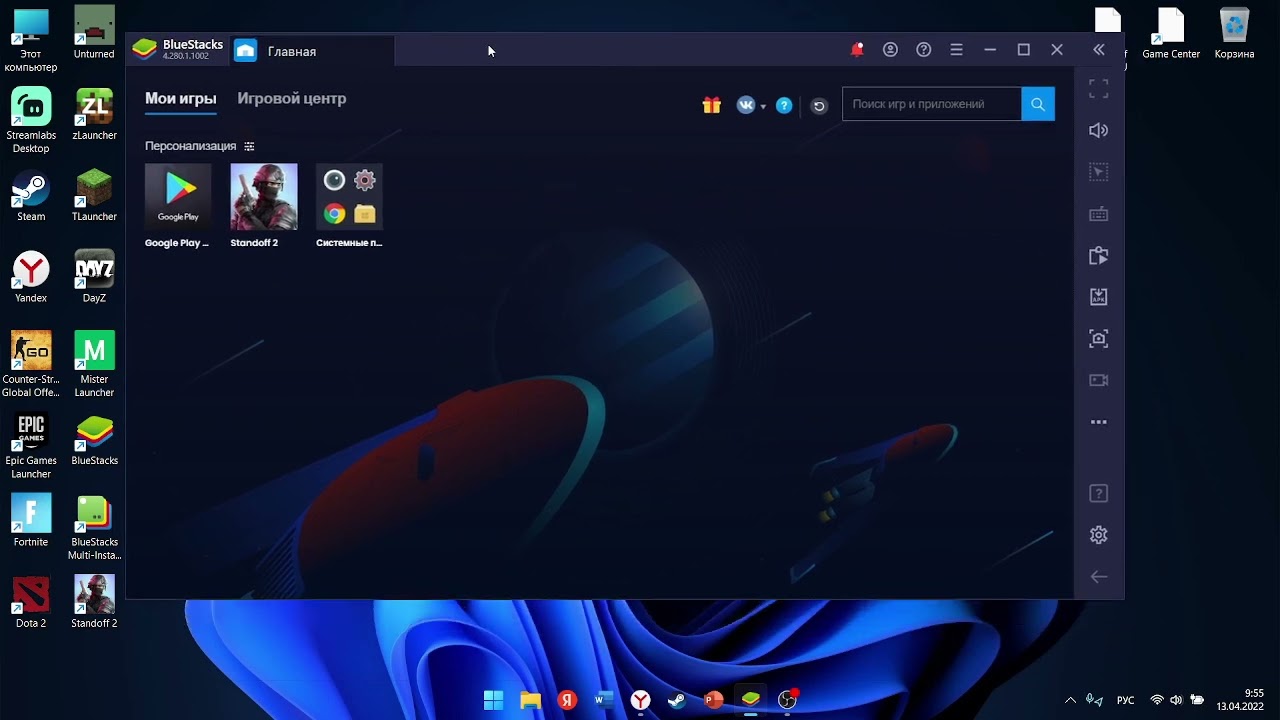Open the gift box rewards icon
Screen dimensions: 1280x720
[x=712, y=105]
